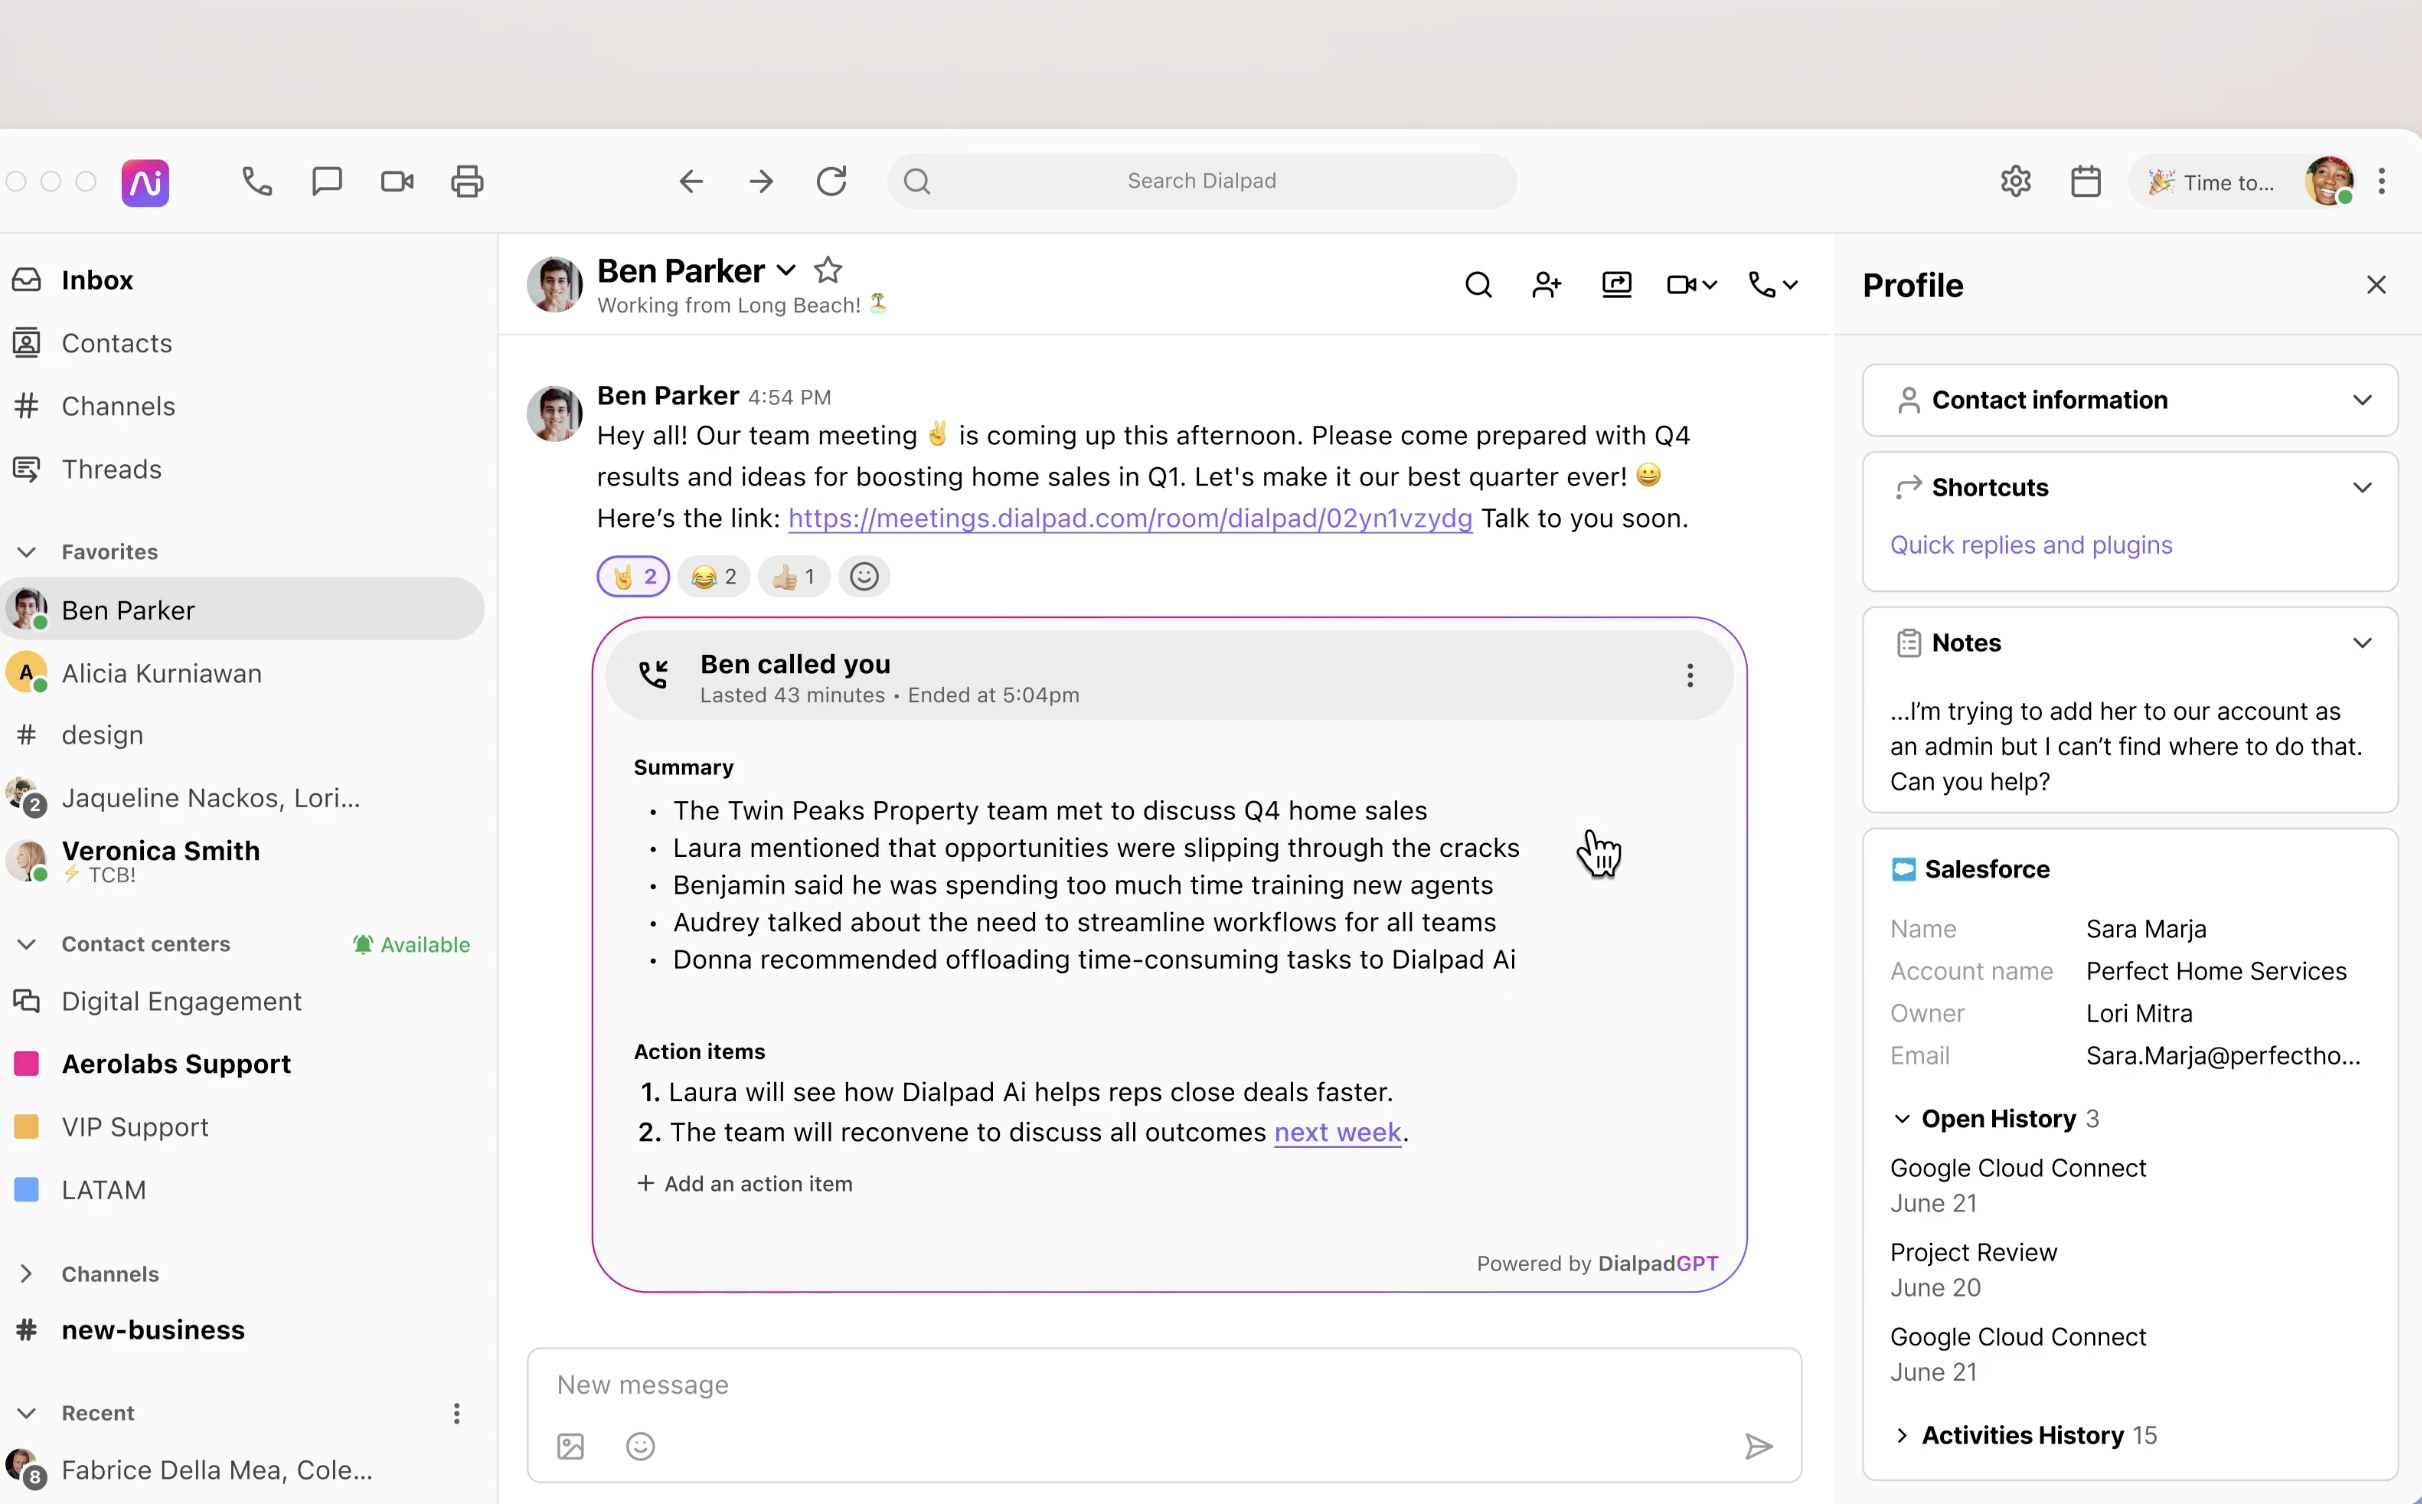Image resolution: width=2422 pixels, height=1504 pixels.
Task: Click the fax printer icon in toolbar
Action: coord(467,181)
